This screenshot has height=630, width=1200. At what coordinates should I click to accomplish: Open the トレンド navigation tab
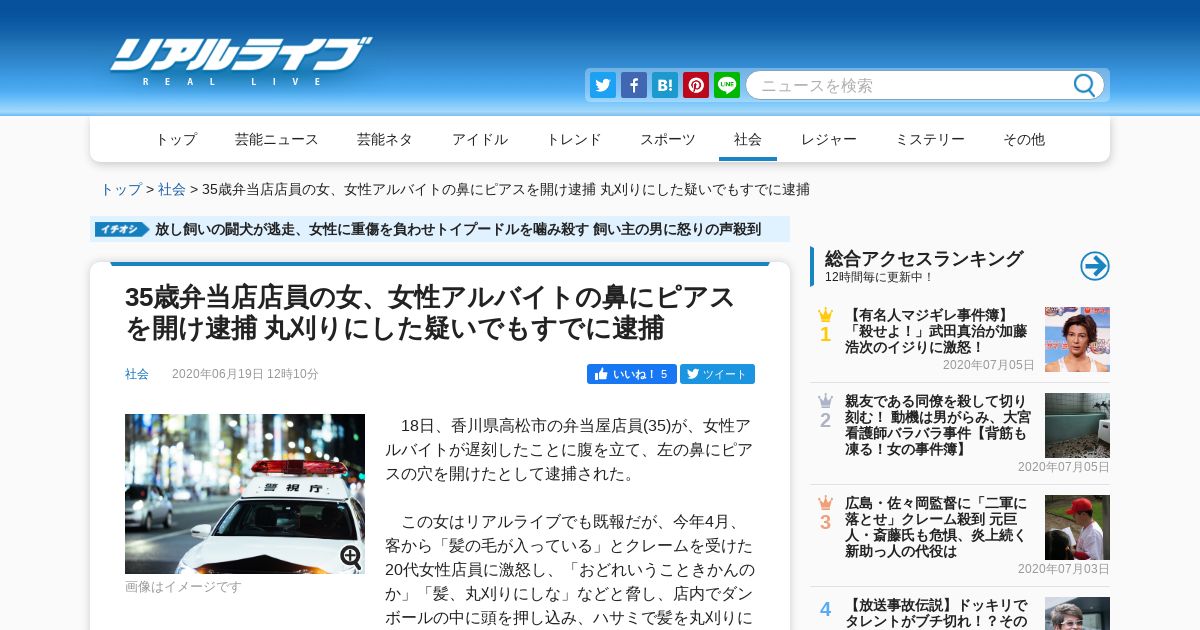tap(574, 139)
